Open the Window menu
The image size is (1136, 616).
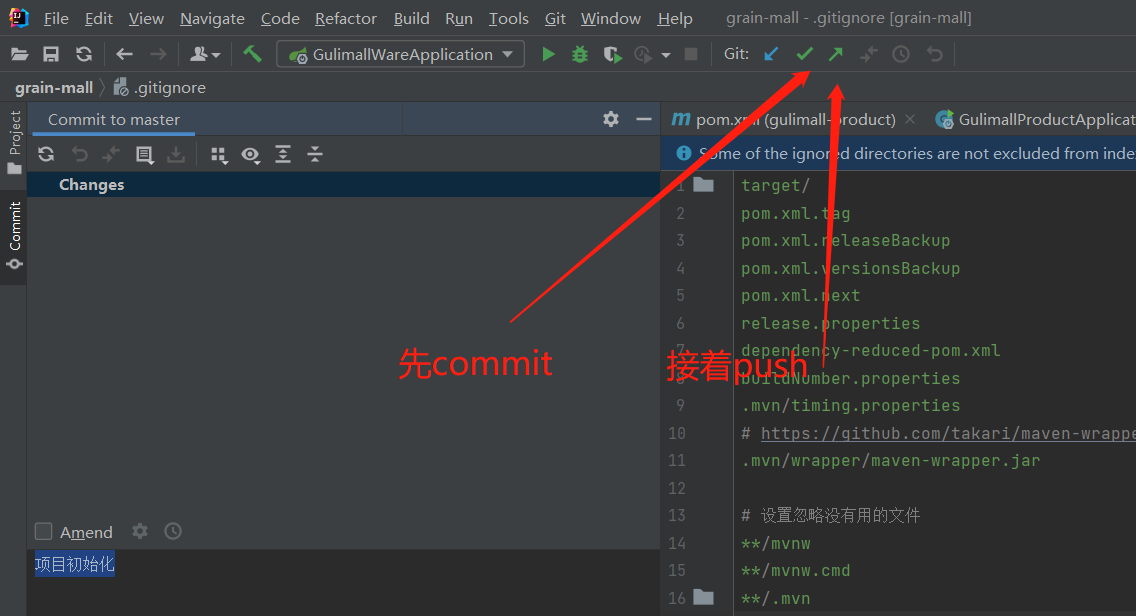pos(611,18)
